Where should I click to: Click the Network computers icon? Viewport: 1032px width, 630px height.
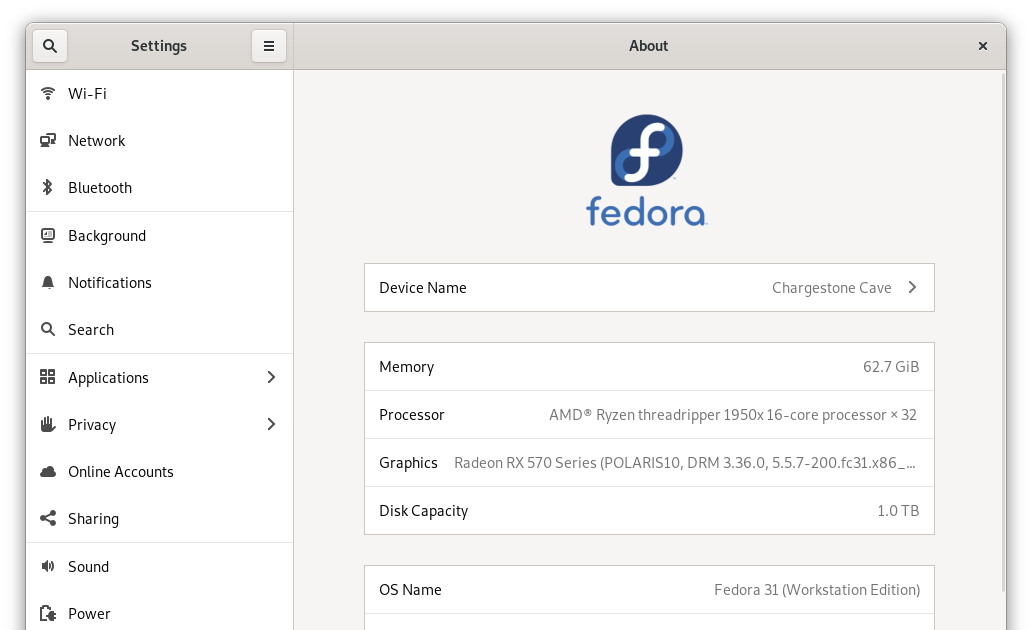(47, 140)
